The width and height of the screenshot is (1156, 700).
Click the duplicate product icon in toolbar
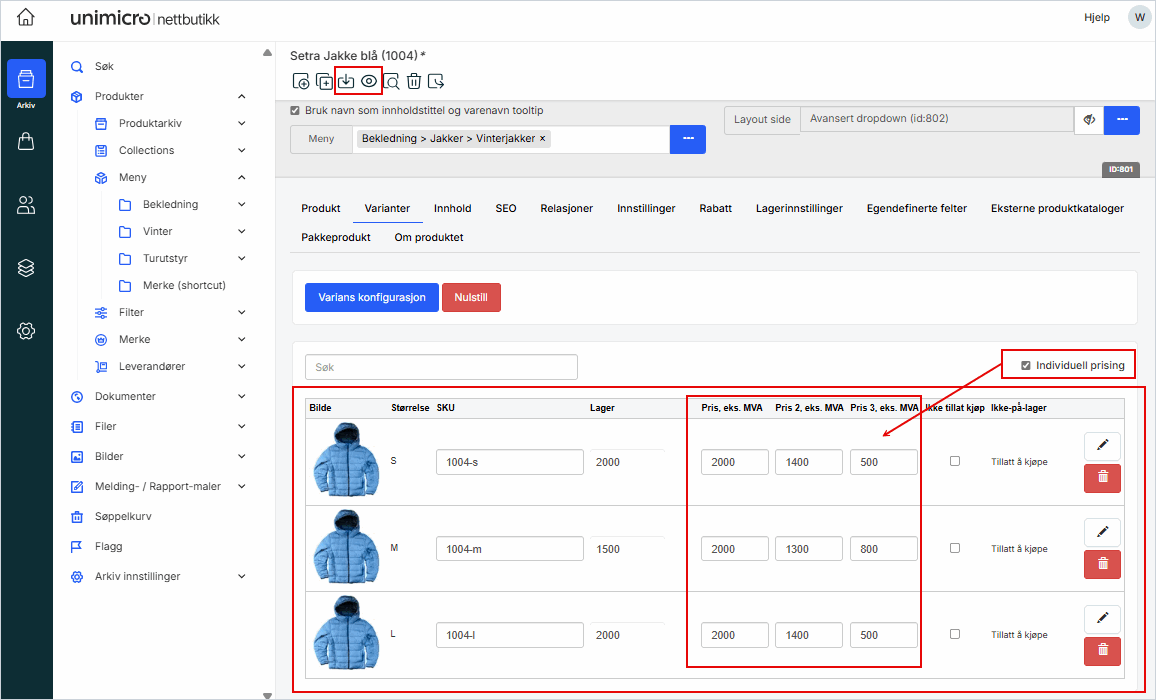tap(324, 81)
